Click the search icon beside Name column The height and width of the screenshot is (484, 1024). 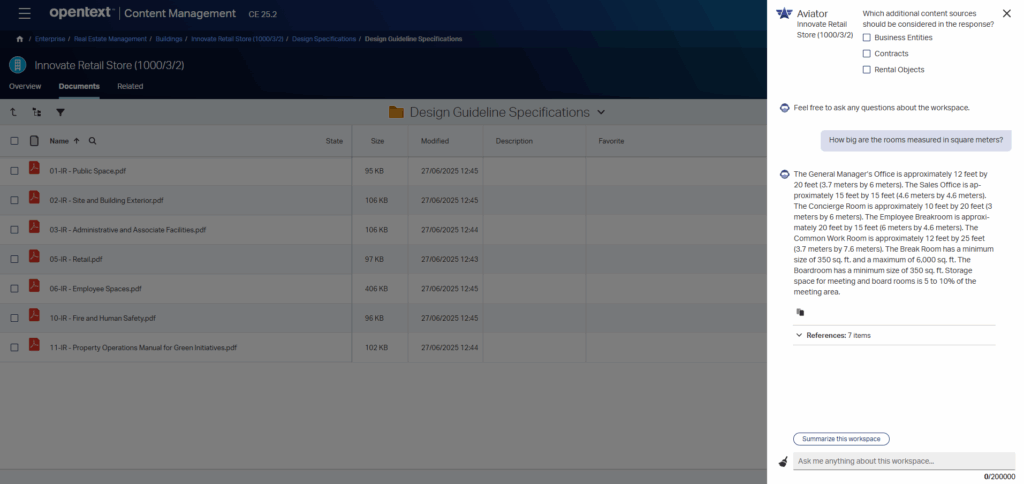(x=93, y=141)
